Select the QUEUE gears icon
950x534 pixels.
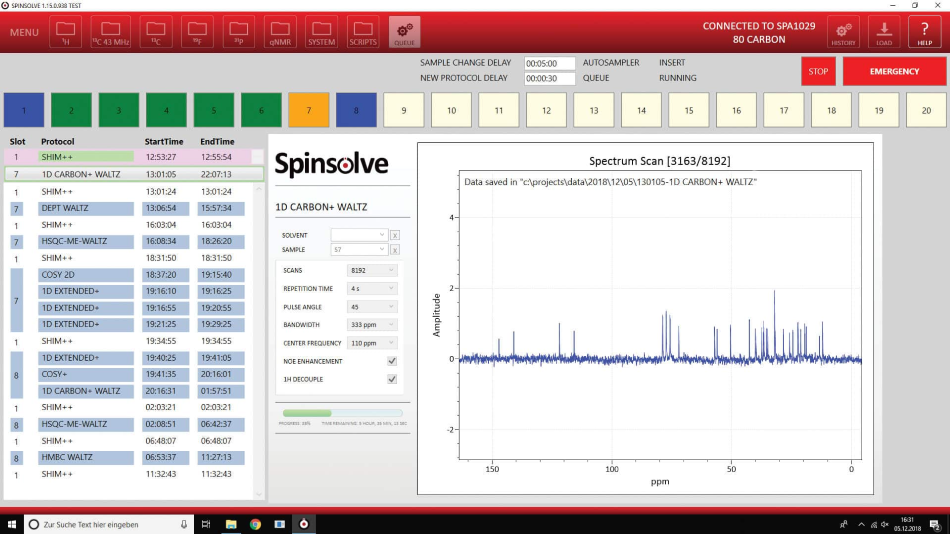(404, 32)
